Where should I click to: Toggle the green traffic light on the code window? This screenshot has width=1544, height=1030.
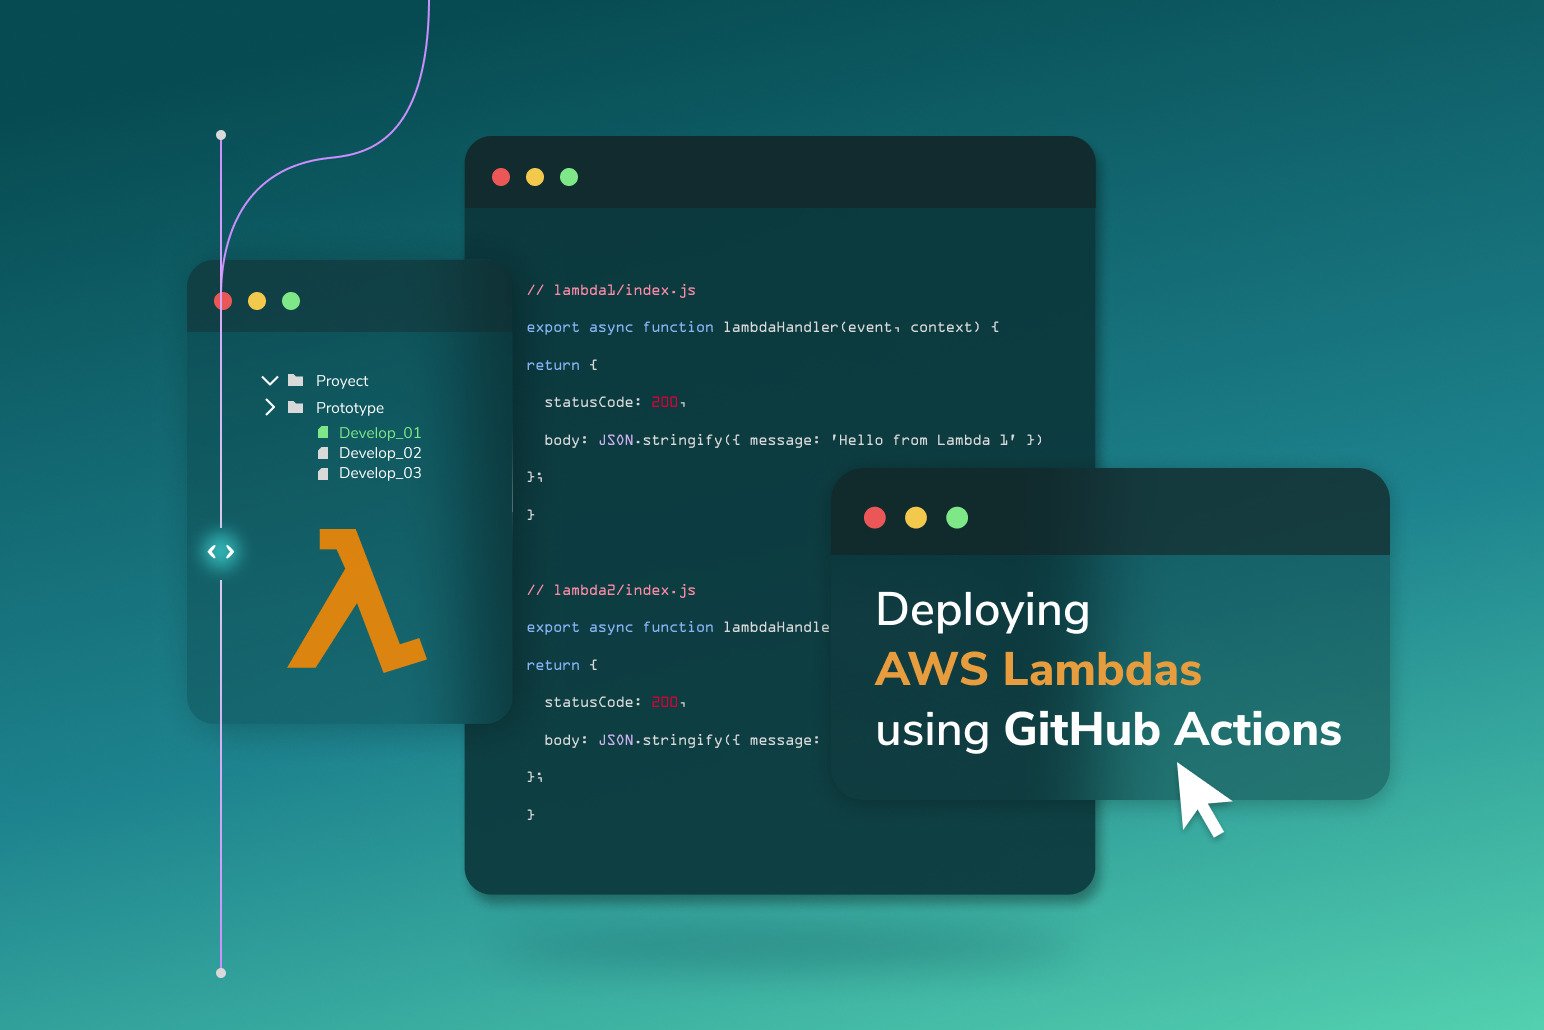click(569, 177)
